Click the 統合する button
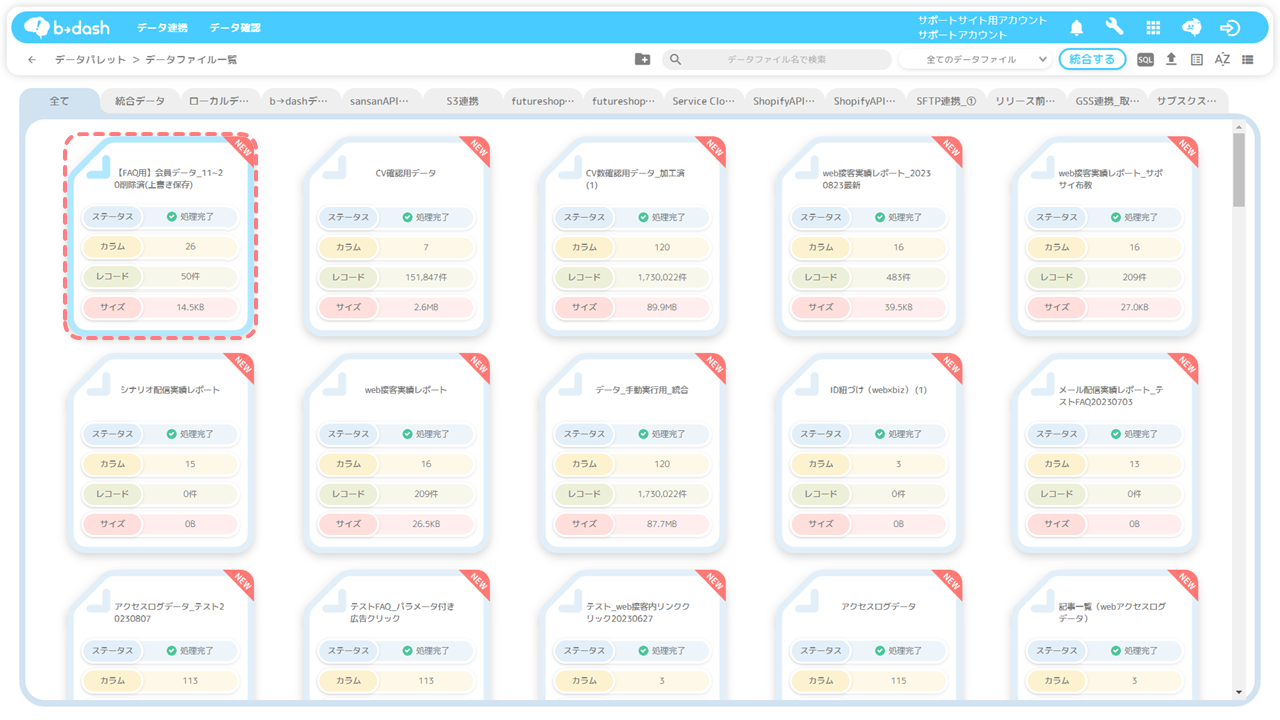Image resolution: width=1280 pixels, height=720 pixels. click(x=1092, y=59)
